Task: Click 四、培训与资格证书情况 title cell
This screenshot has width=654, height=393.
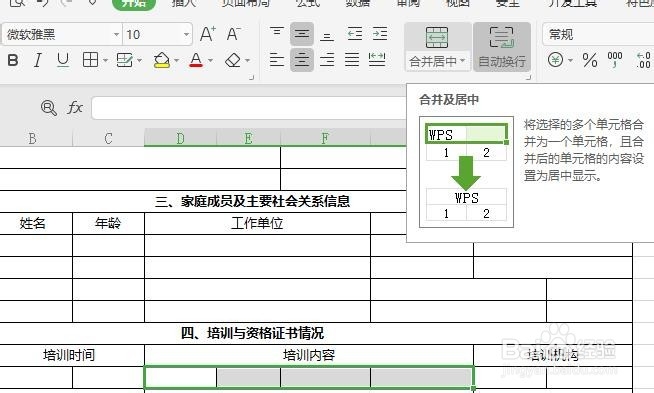Action: click(252, 333)
